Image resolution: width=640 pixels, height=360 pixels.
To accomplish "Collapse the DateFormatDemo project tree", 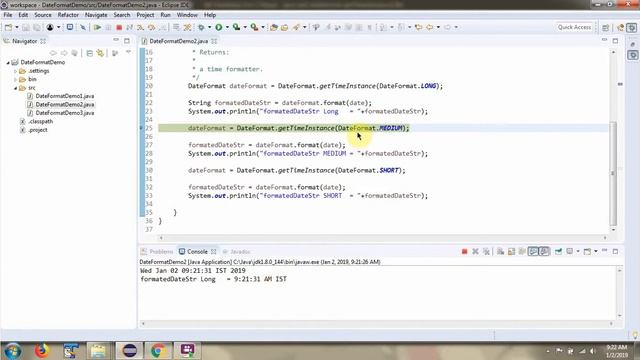I will pyautogui.click(x=8, y=62).
